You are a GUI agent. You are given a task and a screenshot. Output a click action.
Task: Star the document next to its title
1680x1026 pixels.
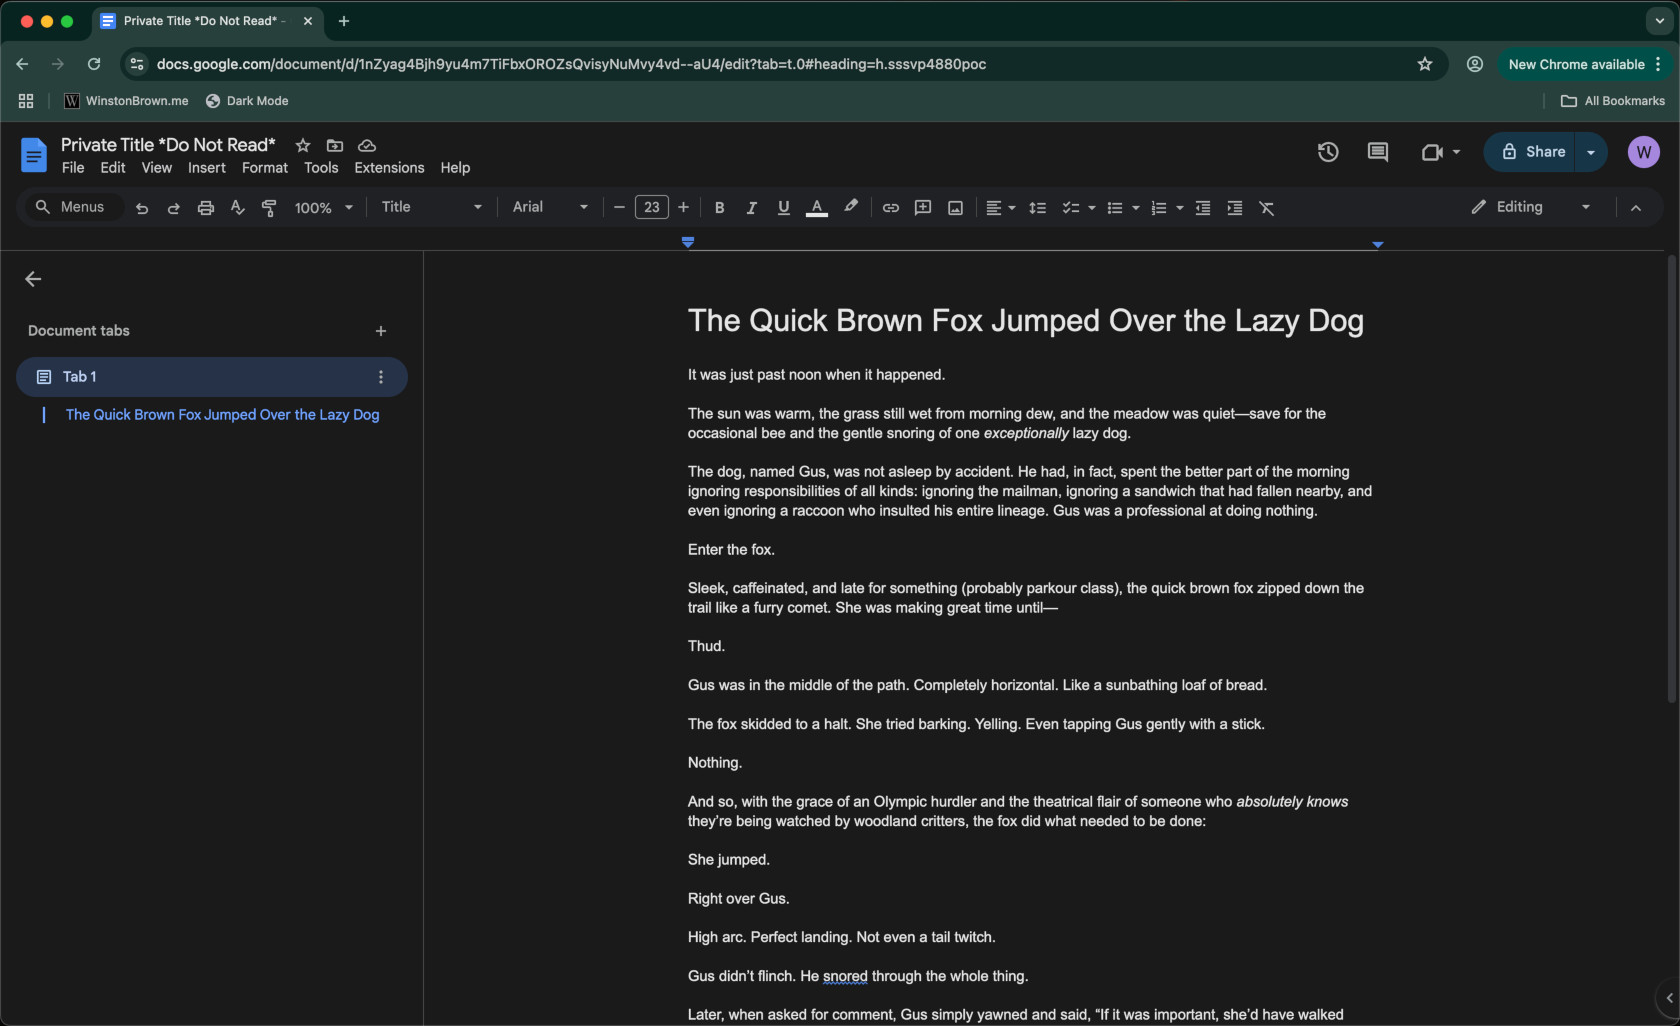pyautogui.click(x=303, y=145)
